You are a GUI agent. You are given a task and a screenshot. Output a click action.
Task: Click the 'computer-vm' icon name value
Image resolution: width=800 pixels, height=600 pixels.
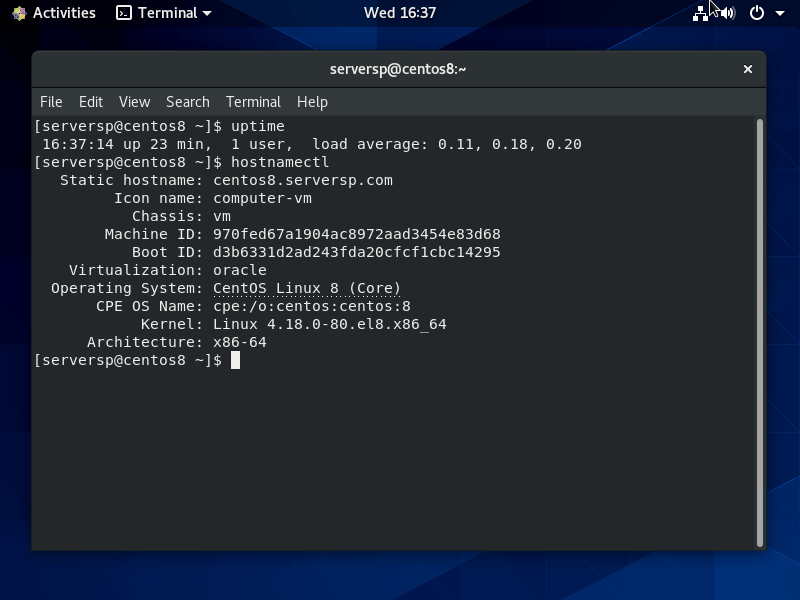[262, 198]
